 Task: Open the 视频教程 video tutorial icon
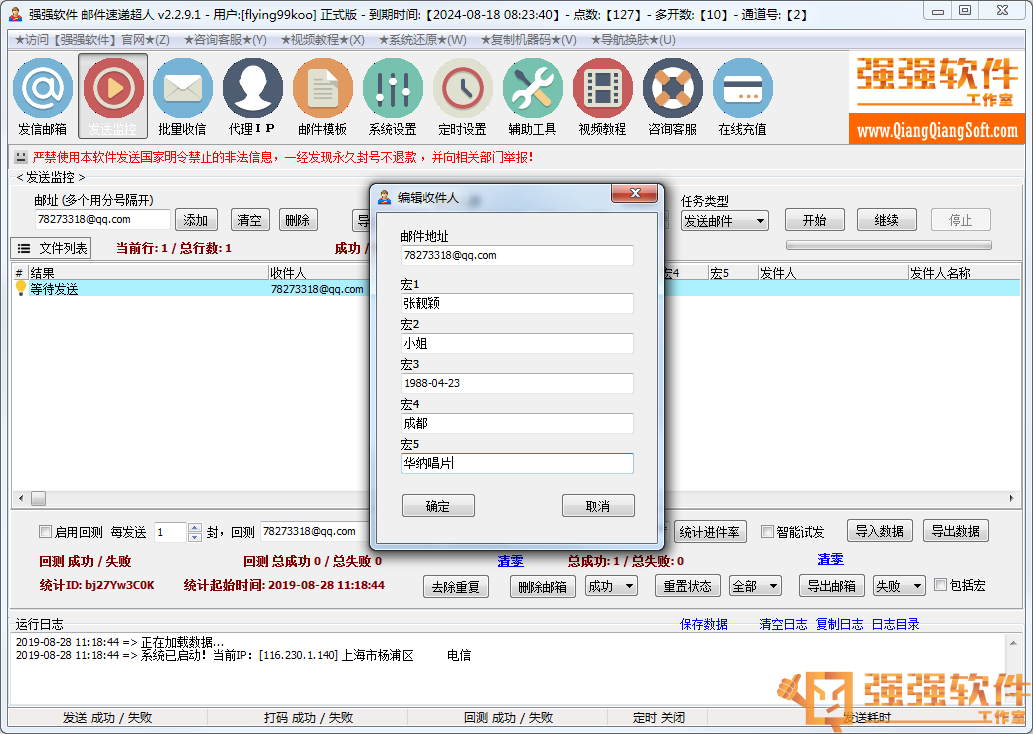pyautogui.click(x=602, y=96)
